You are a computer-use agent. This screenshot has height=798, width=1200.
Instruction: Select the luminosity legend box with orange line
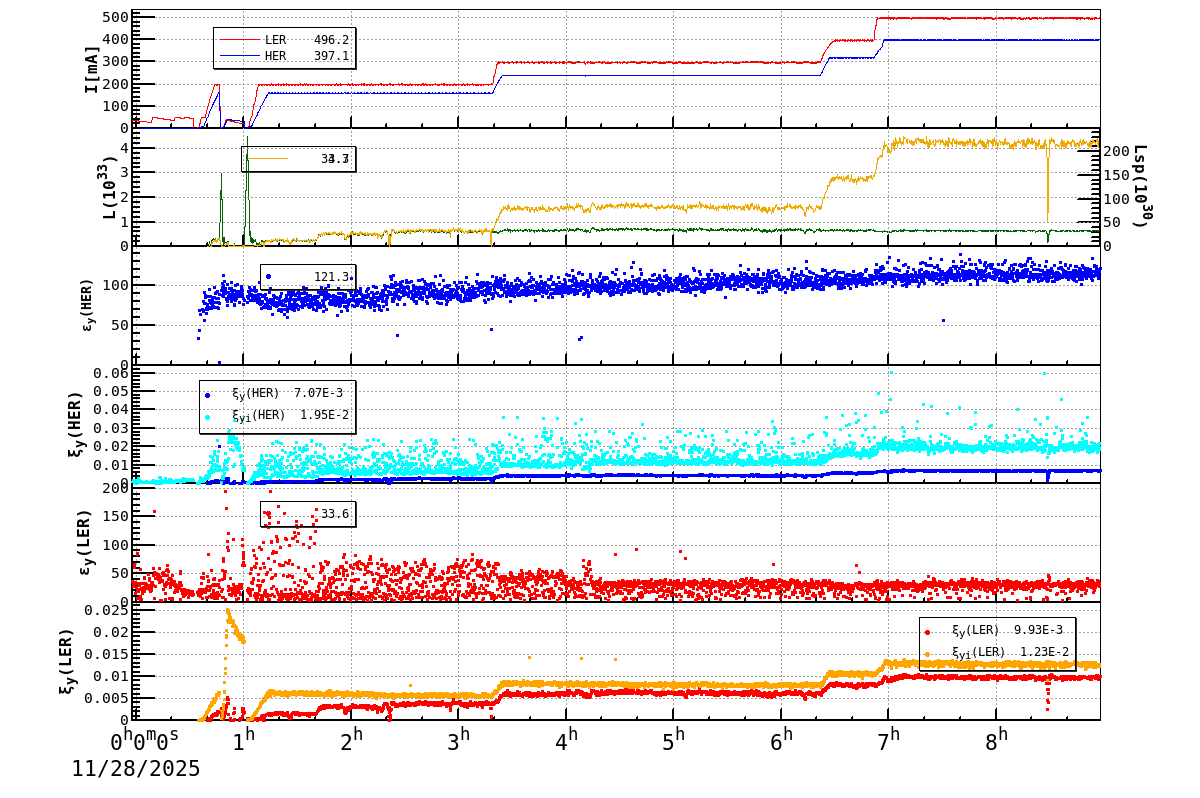pyautogui.click(x=298, y=158)
